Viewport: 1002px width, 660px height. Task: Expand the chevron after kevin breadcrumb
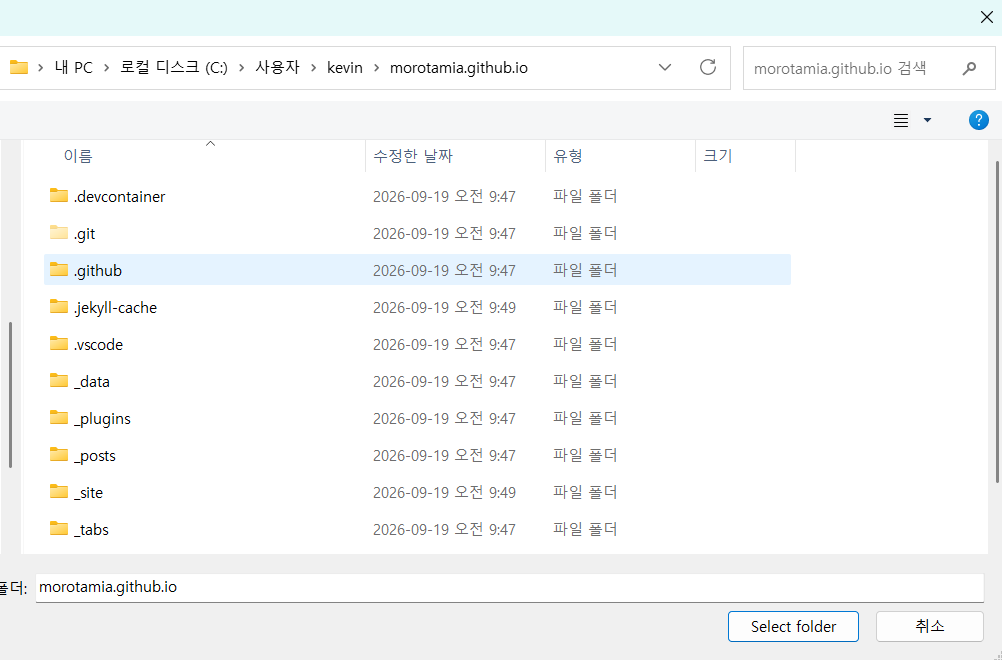(376, 68)
